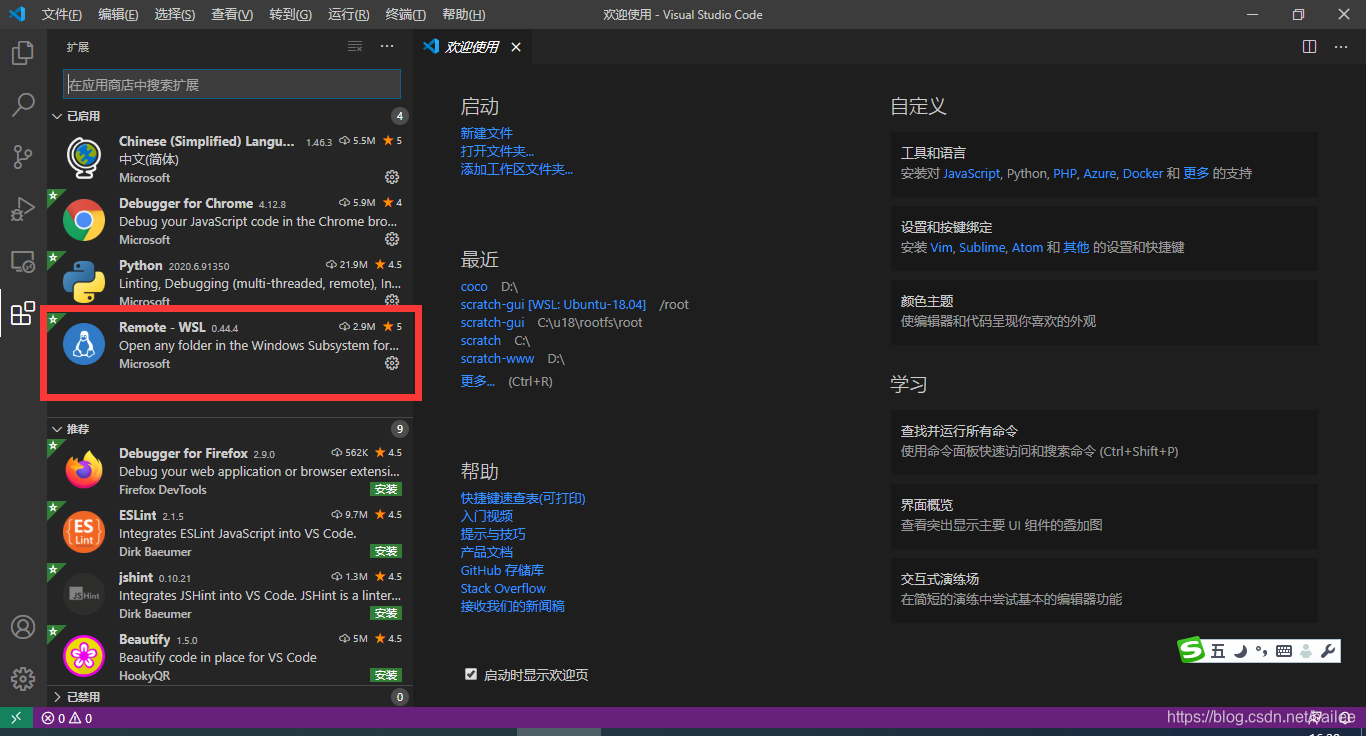Open the 终端(T) menu
This screenshot has width=1366, height=736.
[405, 15]
